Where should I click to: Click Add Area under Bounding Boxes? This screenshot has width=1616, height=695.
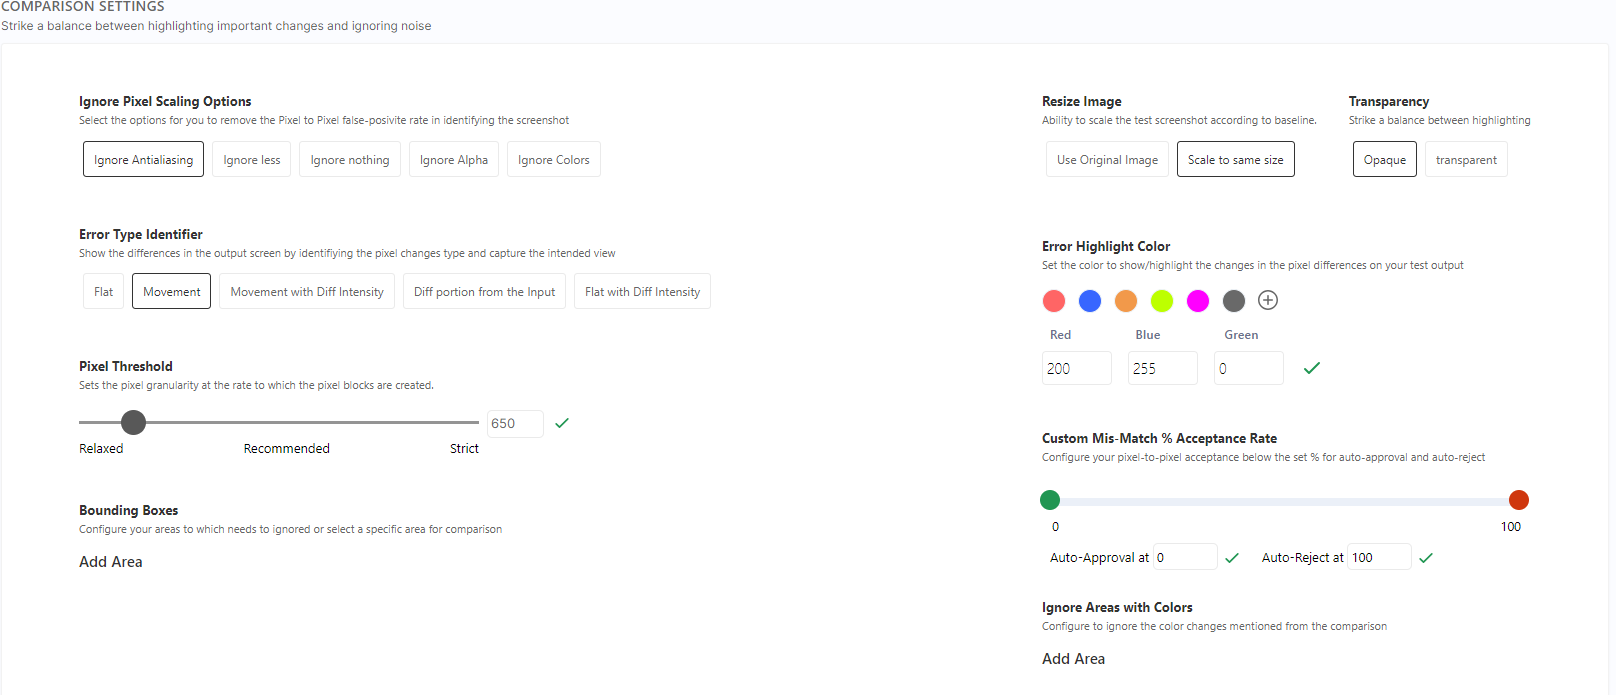pos(111,562)
